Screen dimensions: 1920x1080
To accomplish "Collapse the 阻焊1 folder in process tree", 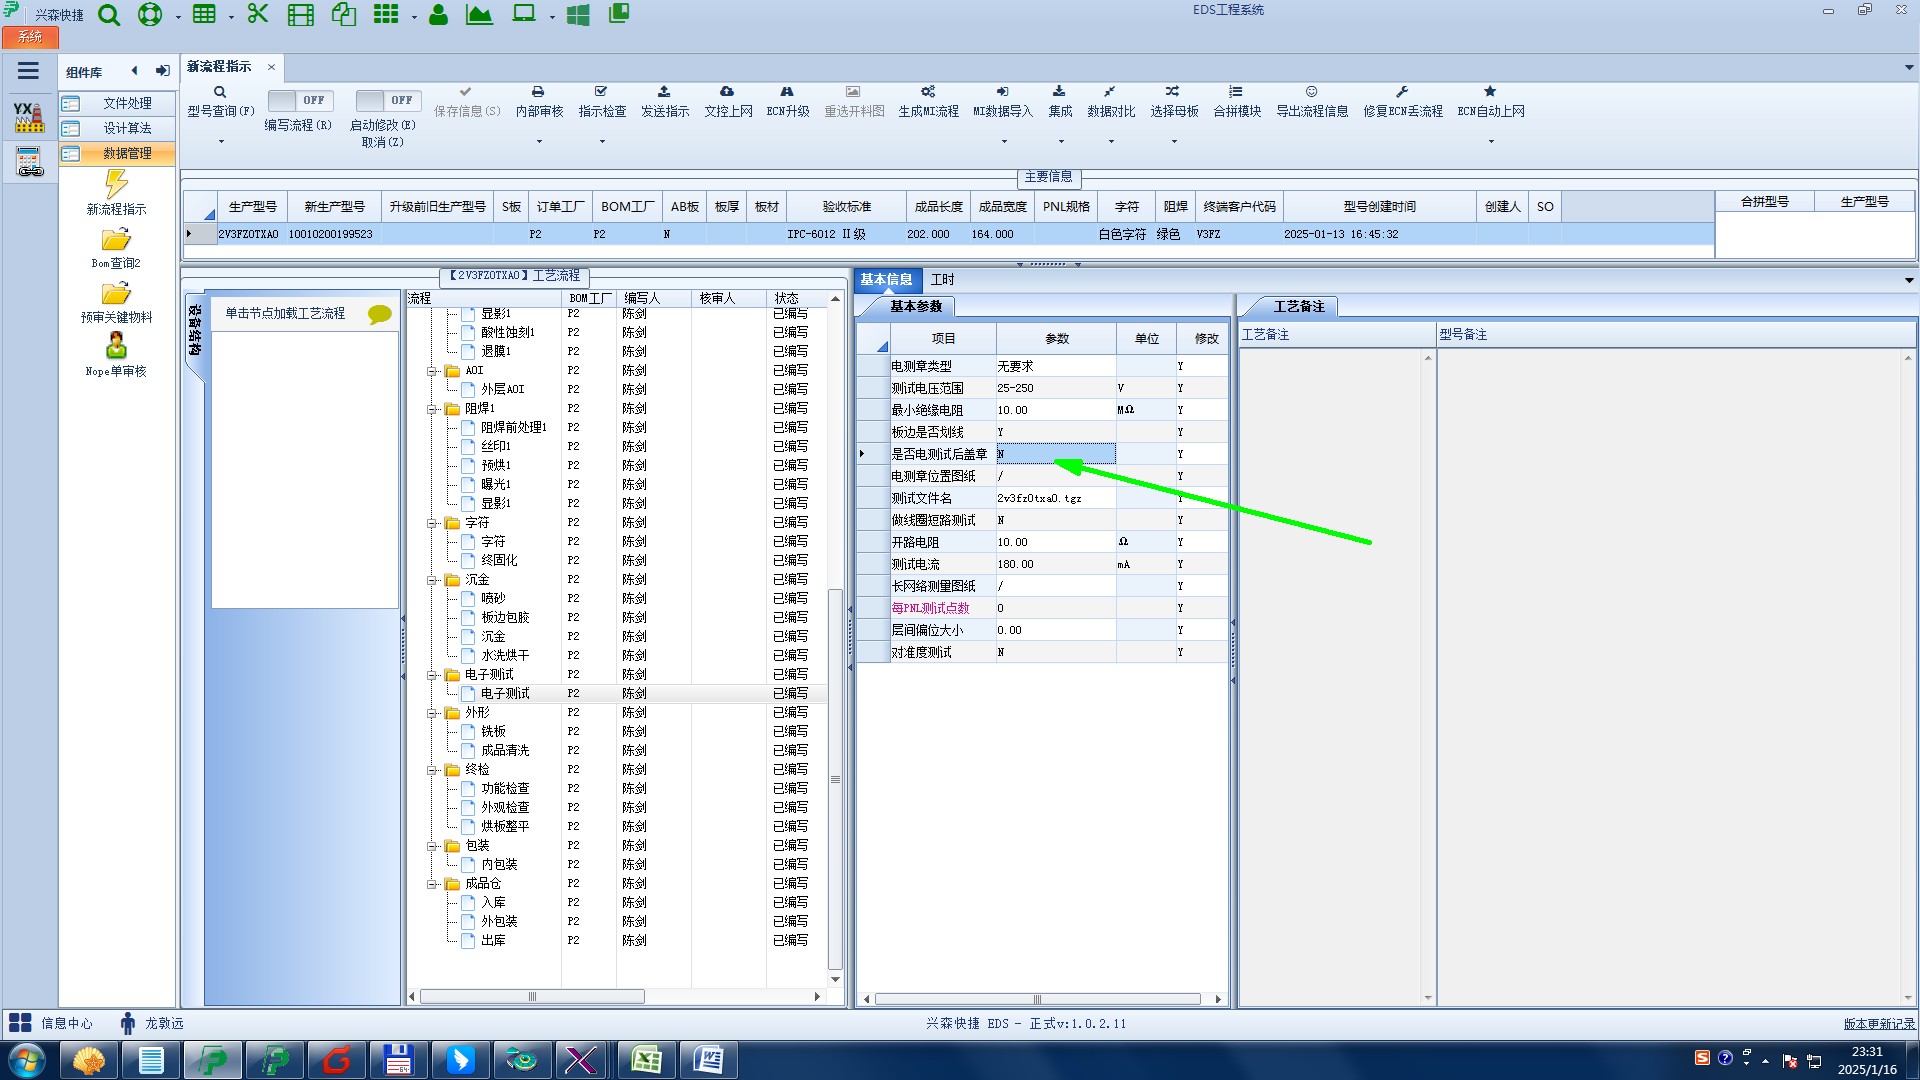I will point(433,409).
